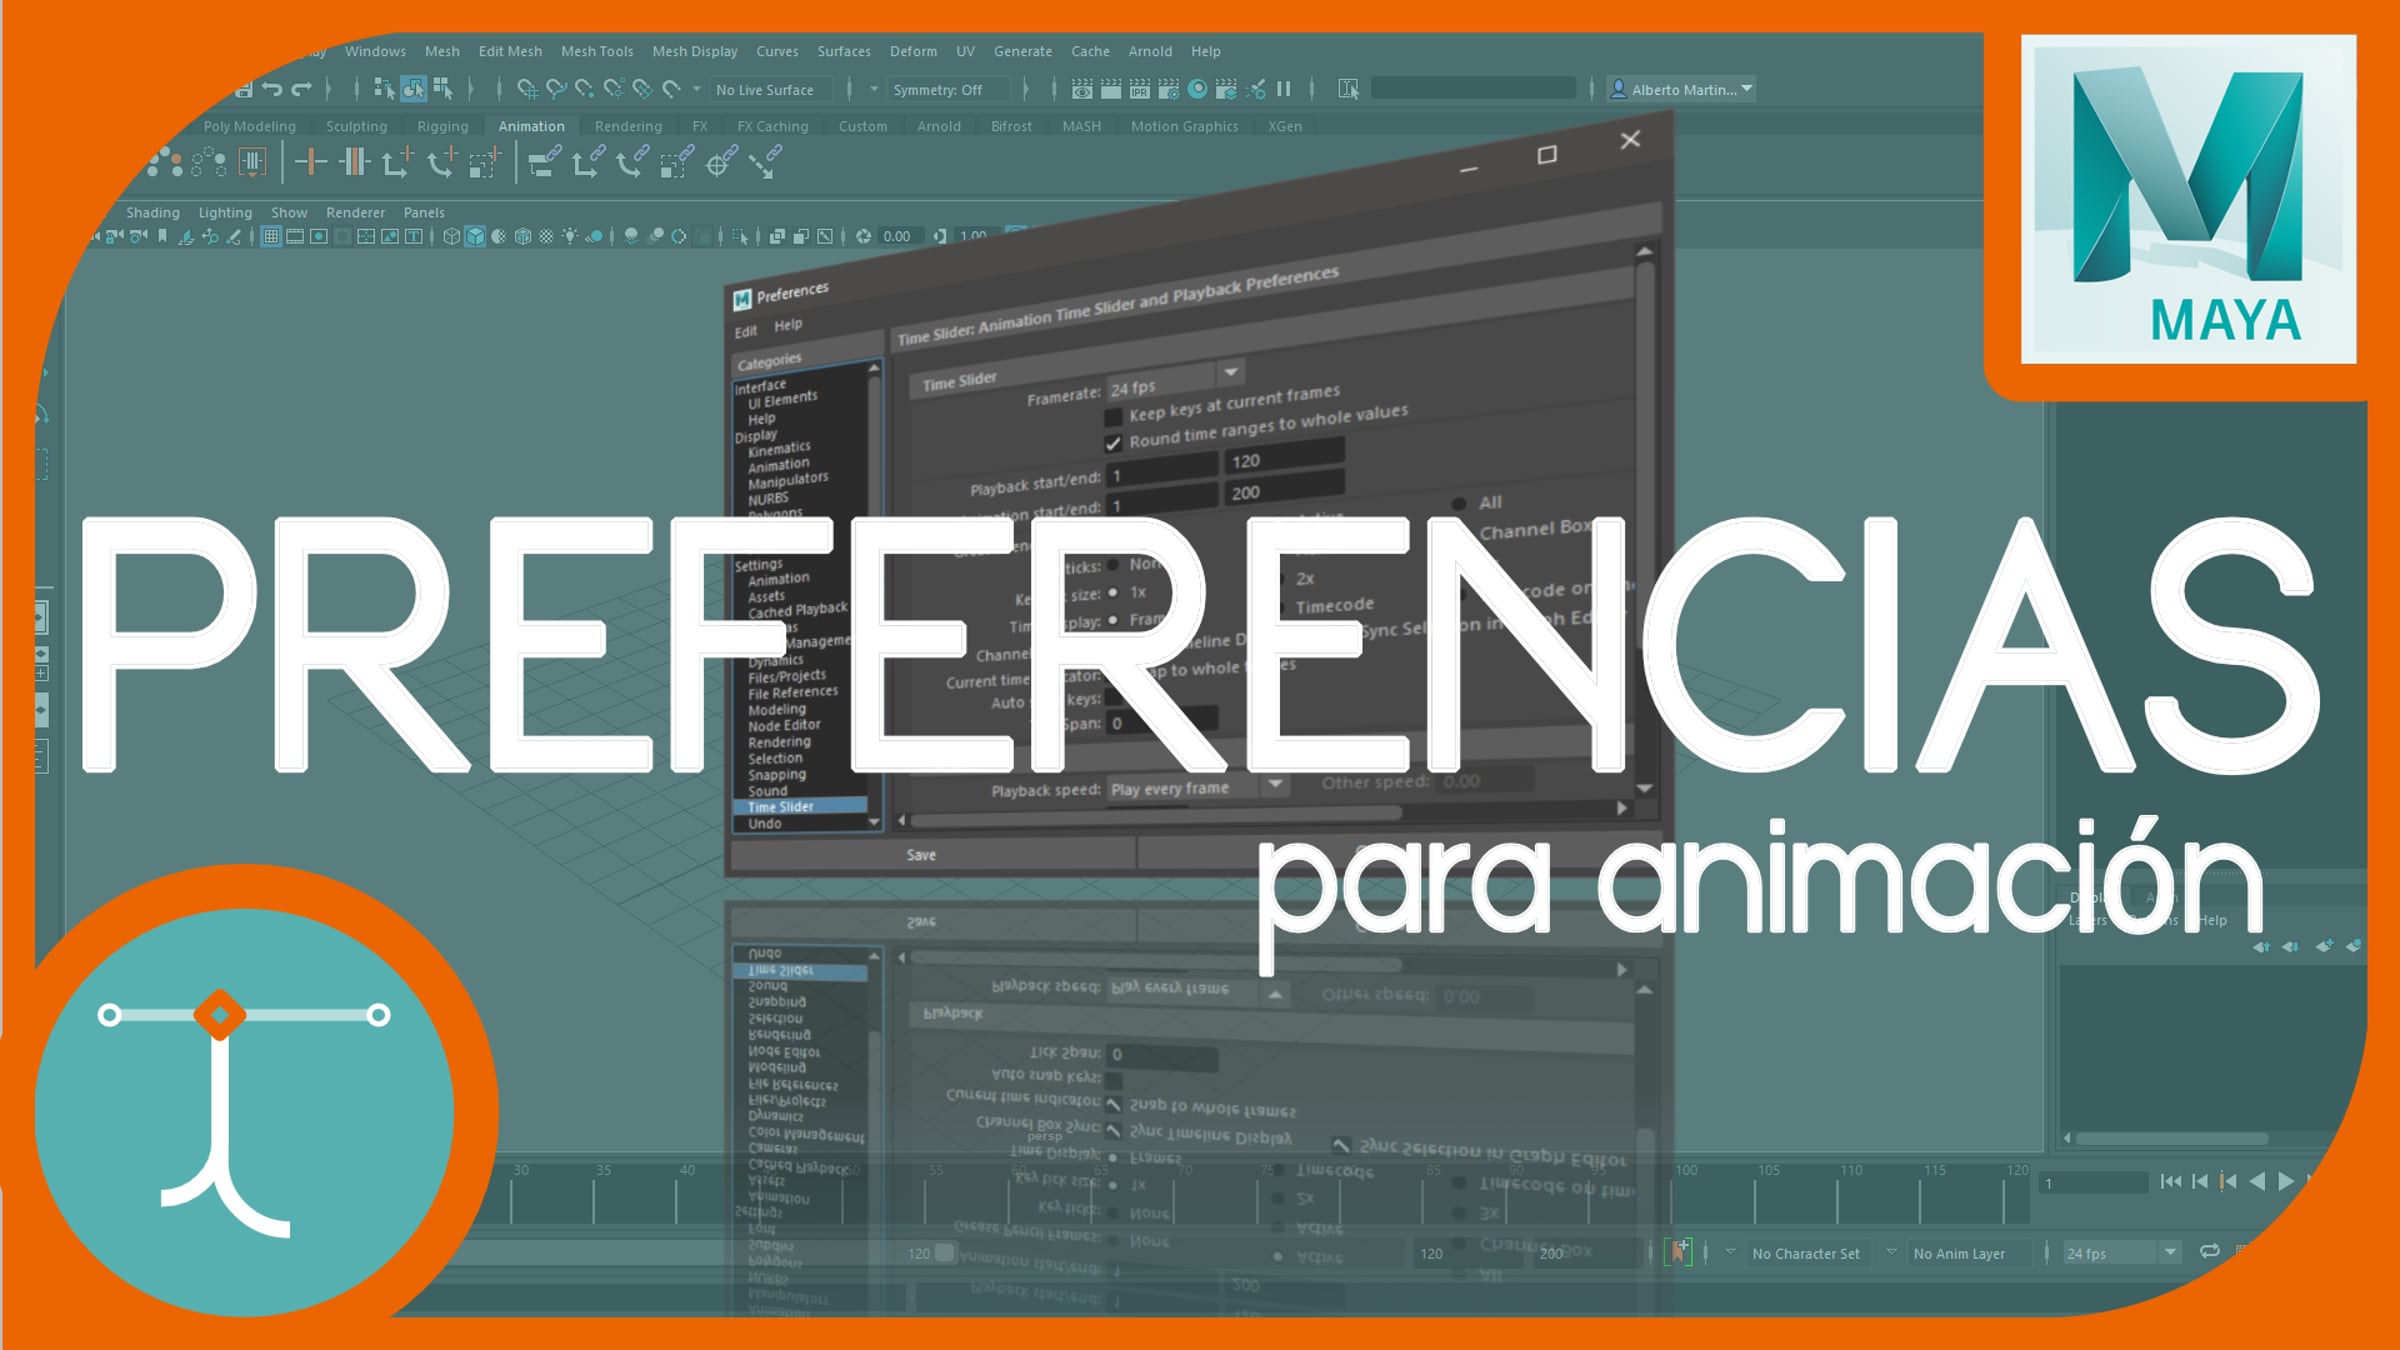
Task: Click the Undo arrow icon
Action: coord(272,89)
